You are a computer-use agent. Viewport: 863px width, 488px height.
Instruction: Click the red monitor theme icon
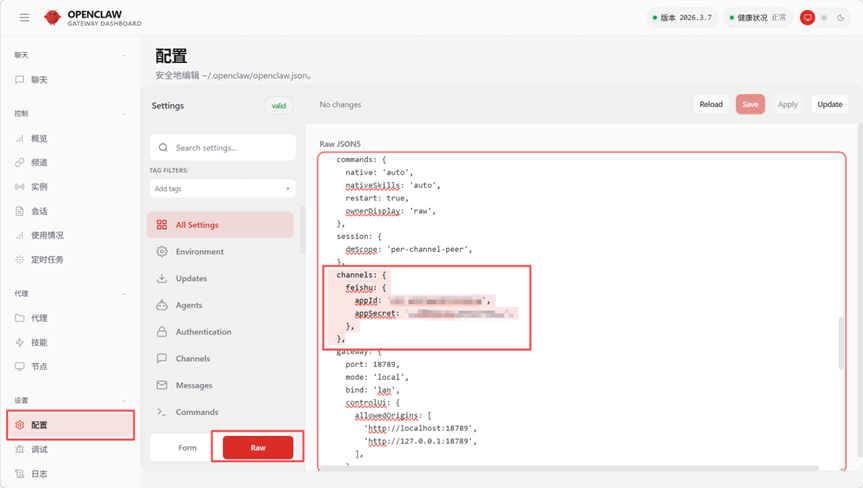[807, 18]
